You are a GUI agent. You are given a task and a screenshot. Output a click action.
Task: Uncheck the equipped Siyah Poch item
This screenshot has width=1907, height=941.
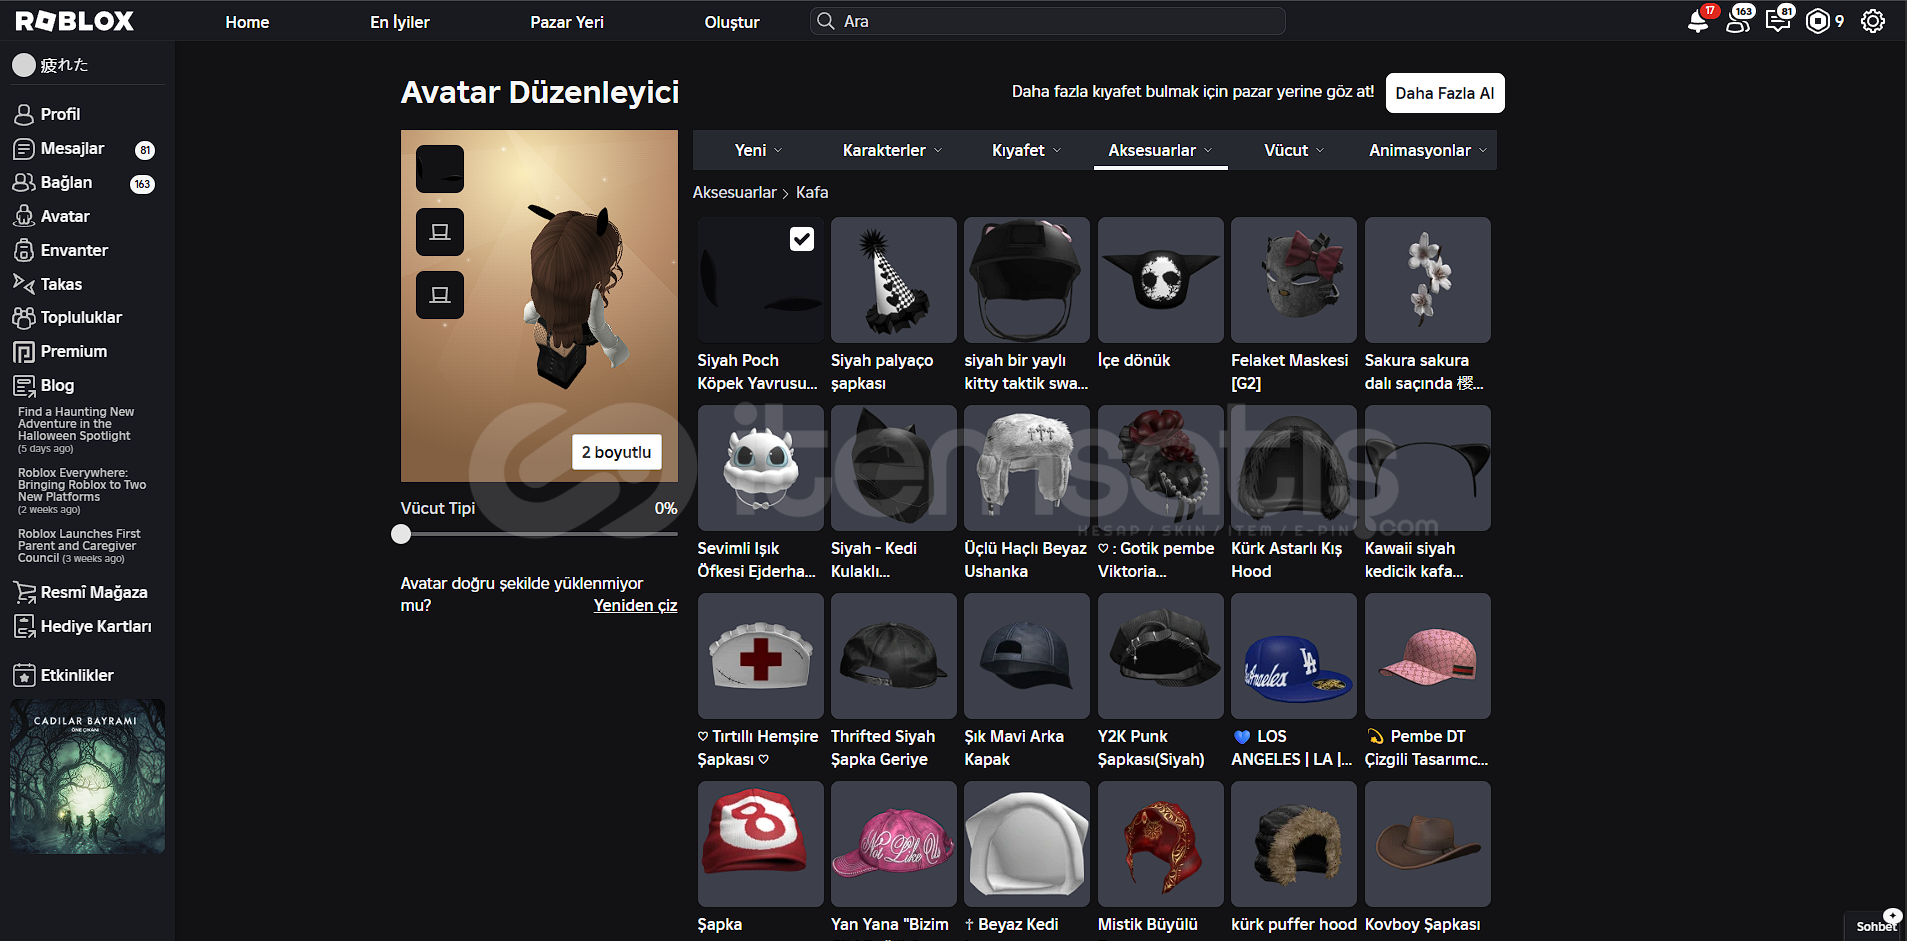pyautogui.click(x=801, y=239)
